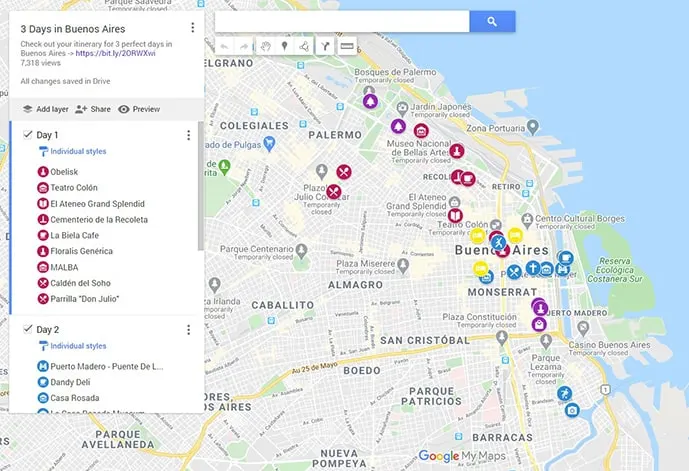Click the blue search button
689x471 pixels.
pyautogui.click(x=492, y=22)
